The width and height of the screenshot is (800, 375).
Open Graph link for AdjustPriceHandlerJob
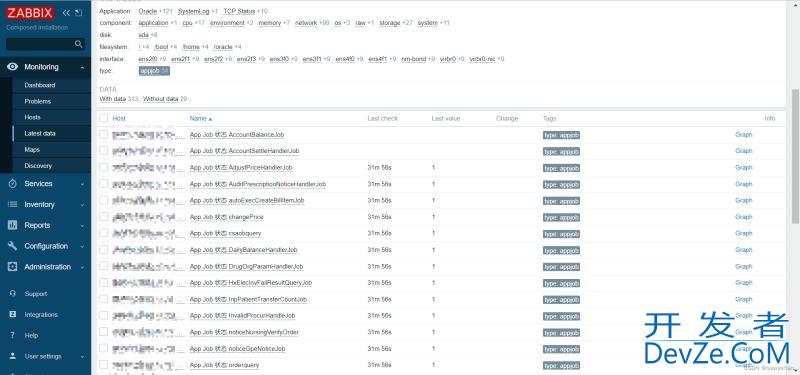click(x=743, y=167)
